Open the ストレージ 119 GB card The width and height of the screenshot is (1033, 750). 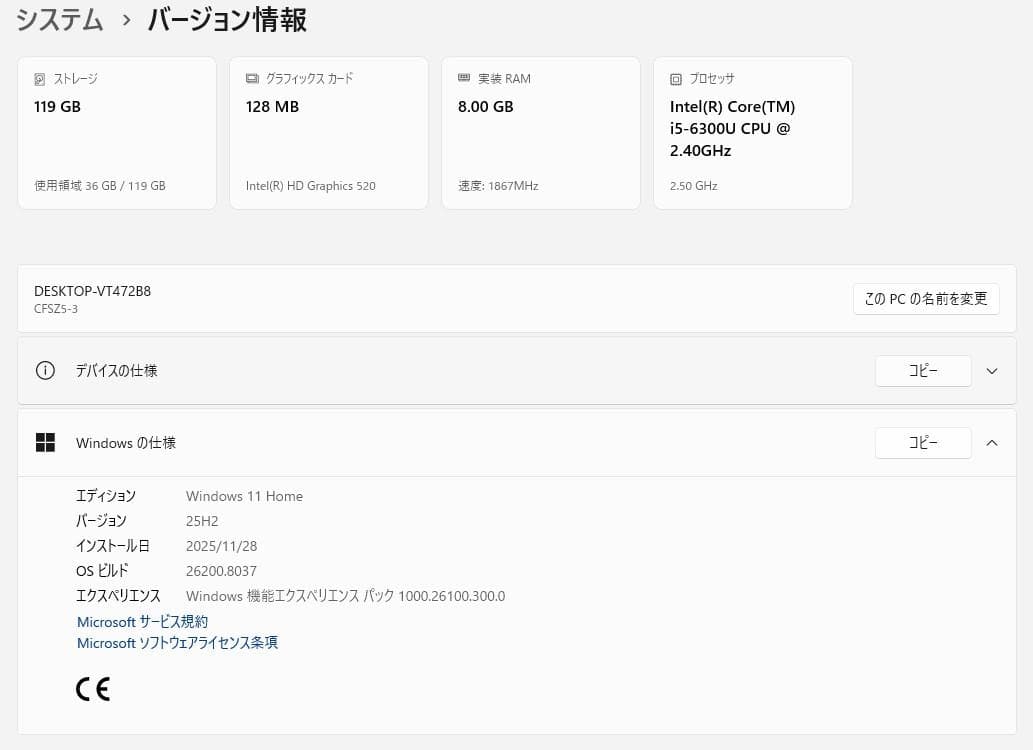click(117, 133)
